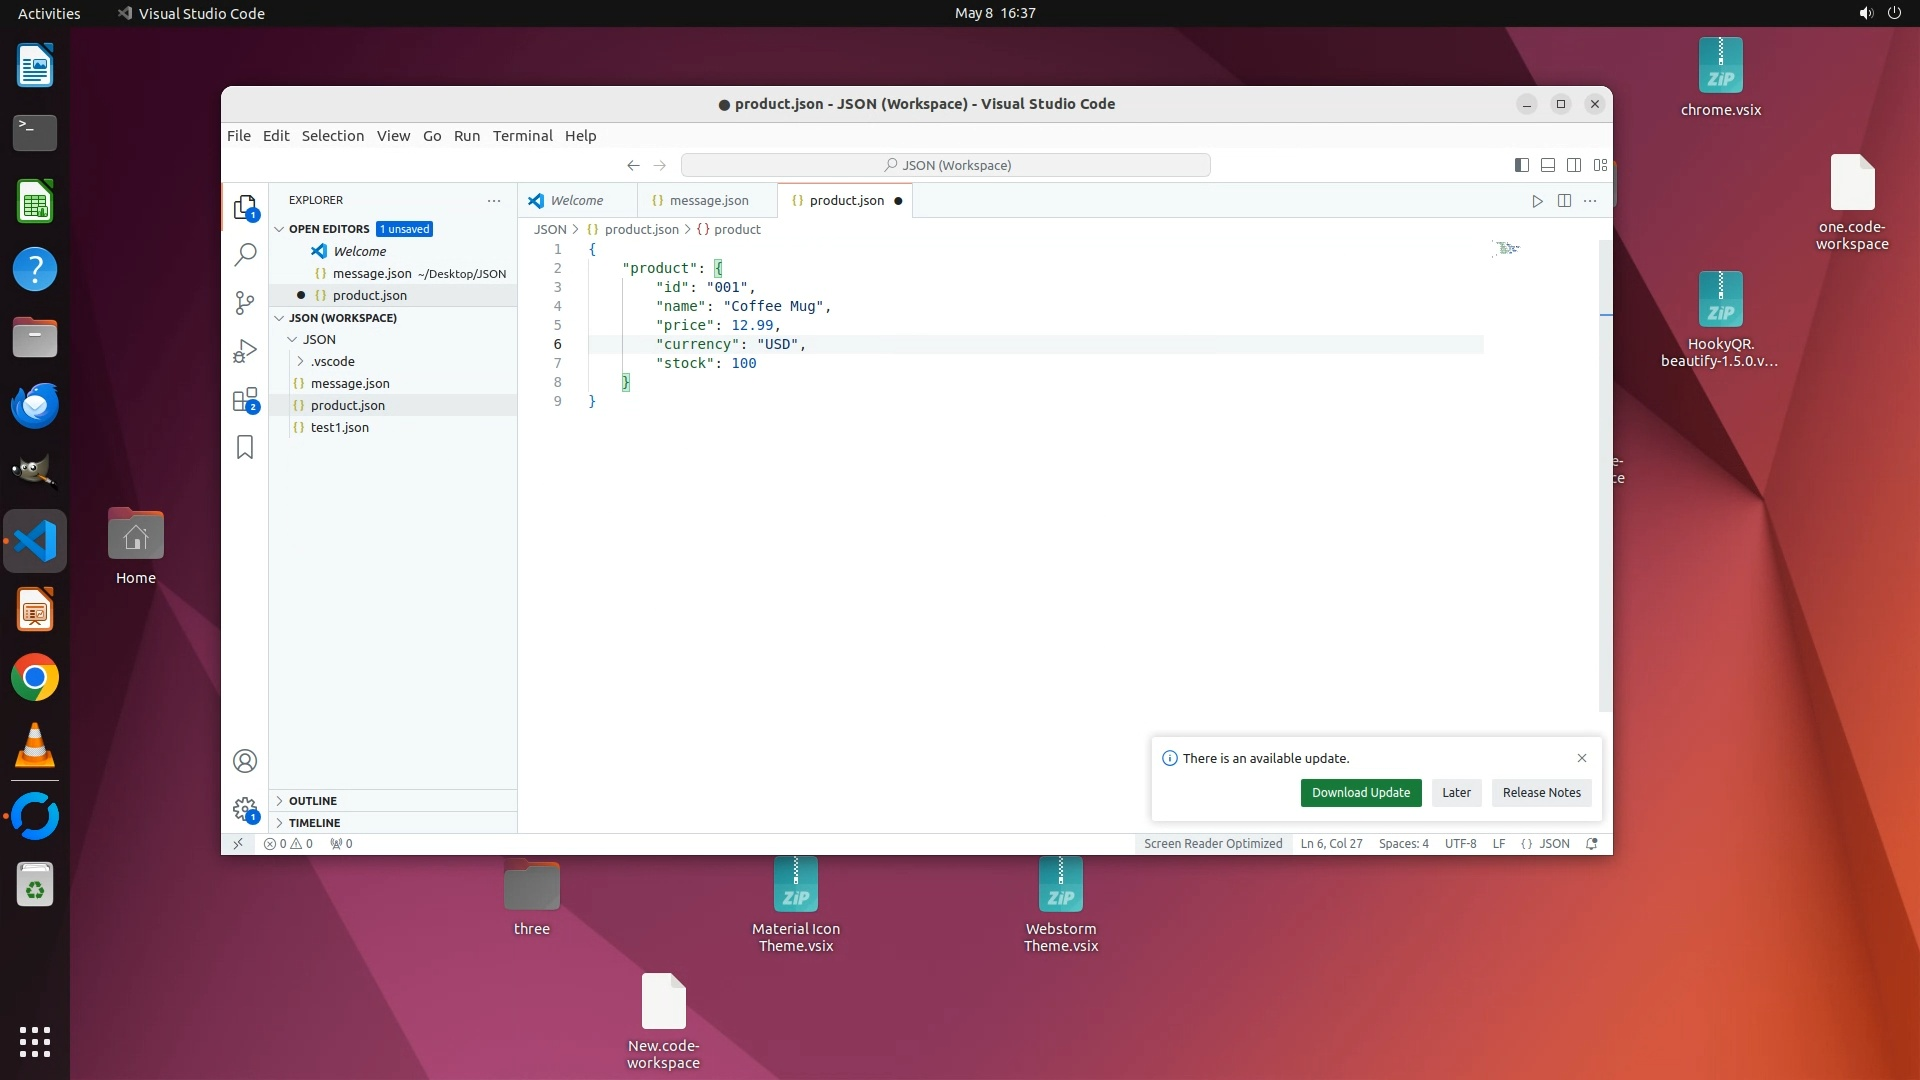Click the Accounts icon in activity bar
1920x1080 pixels.
pyautogui.click(x=245, y=761)
